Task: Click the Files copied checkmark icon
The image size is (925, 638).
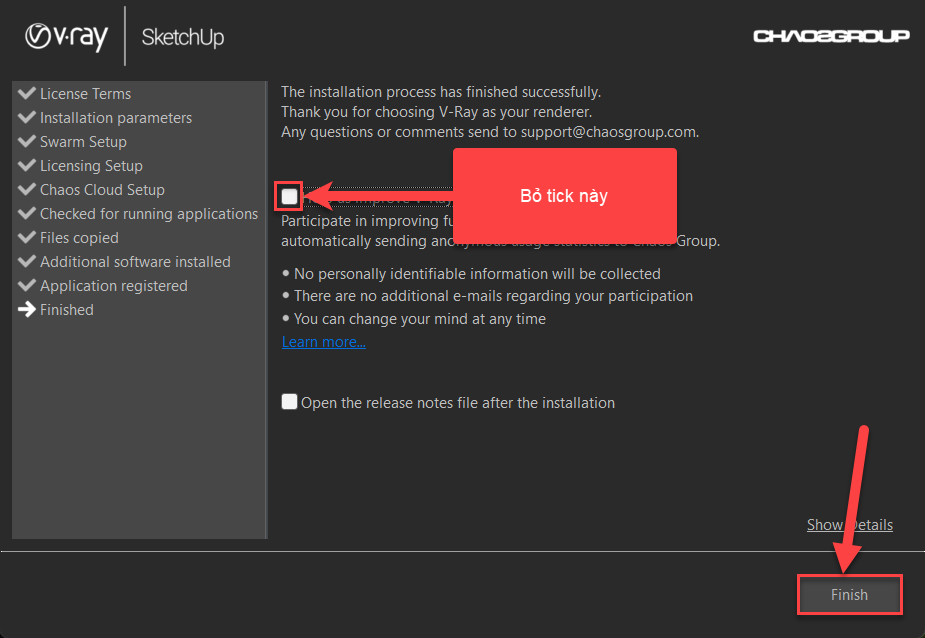Action: point(27,237)
